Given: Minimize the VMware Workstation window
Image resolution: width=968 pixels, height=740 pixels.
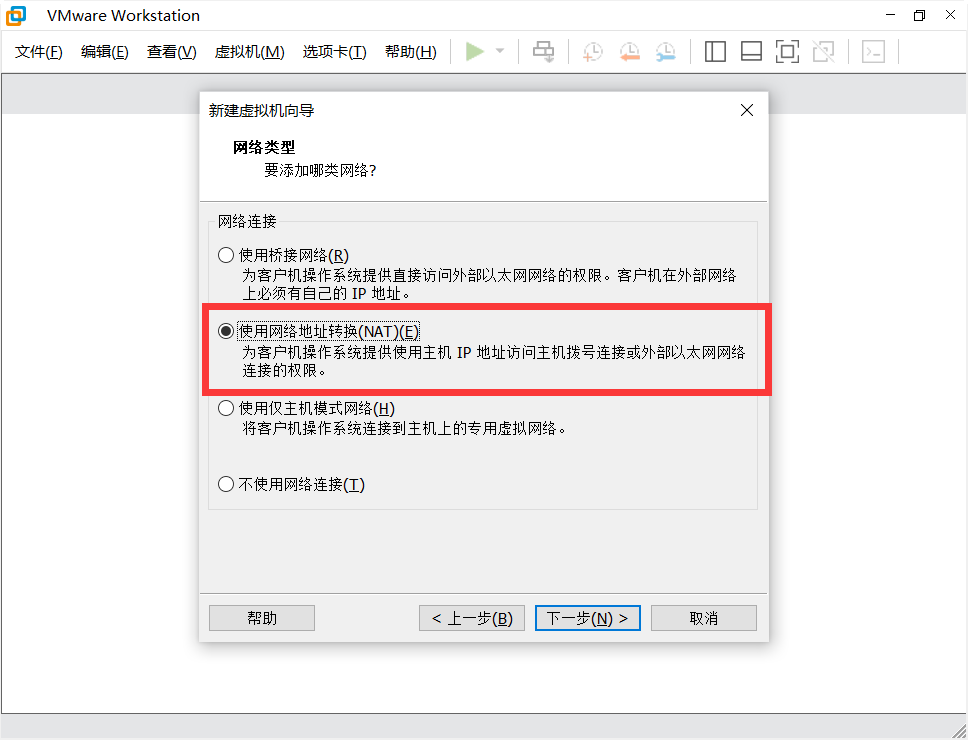Looking at the screenshot, I should click(x=890, y=15).
